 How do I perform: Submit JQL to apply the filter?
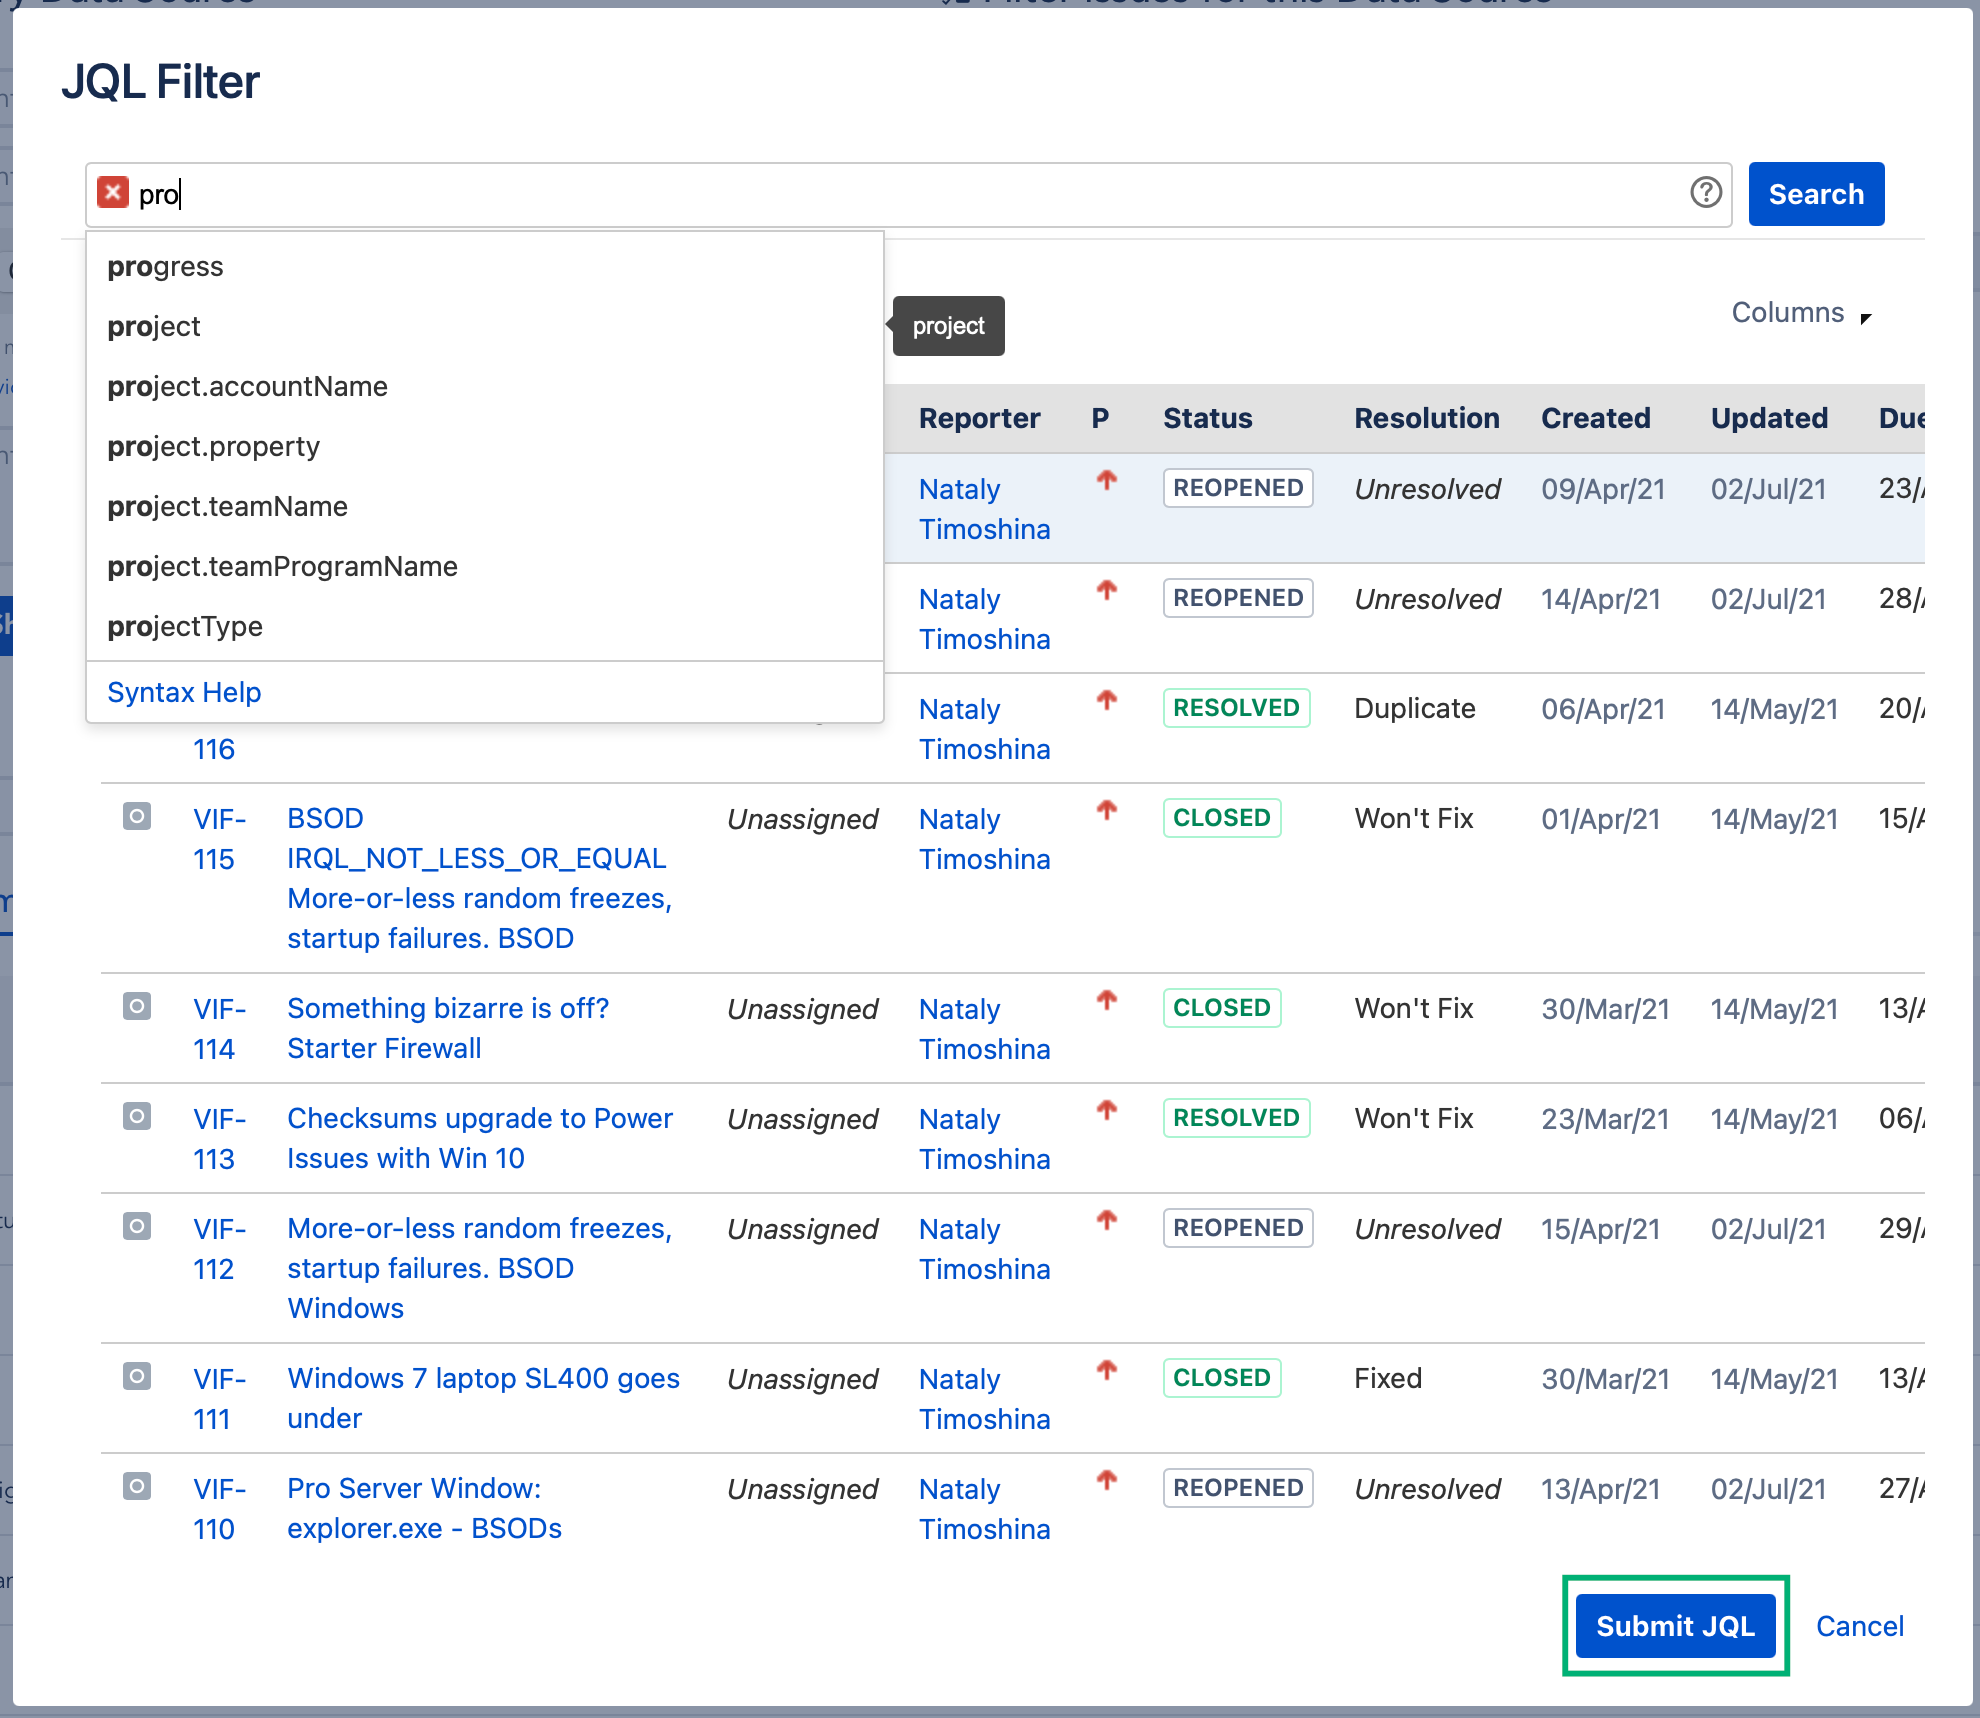(x=1675, y=1625)
